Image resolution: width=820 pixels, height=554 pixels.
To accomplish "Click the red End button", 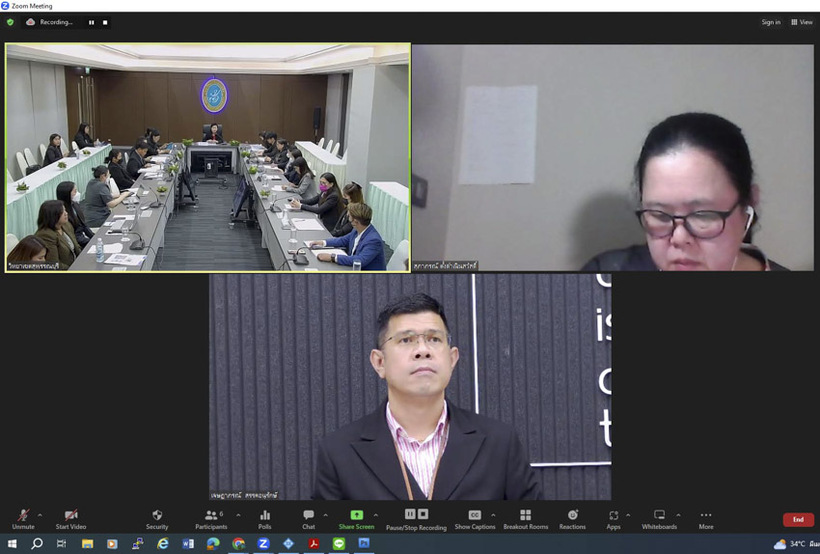I will click(797, 519).
